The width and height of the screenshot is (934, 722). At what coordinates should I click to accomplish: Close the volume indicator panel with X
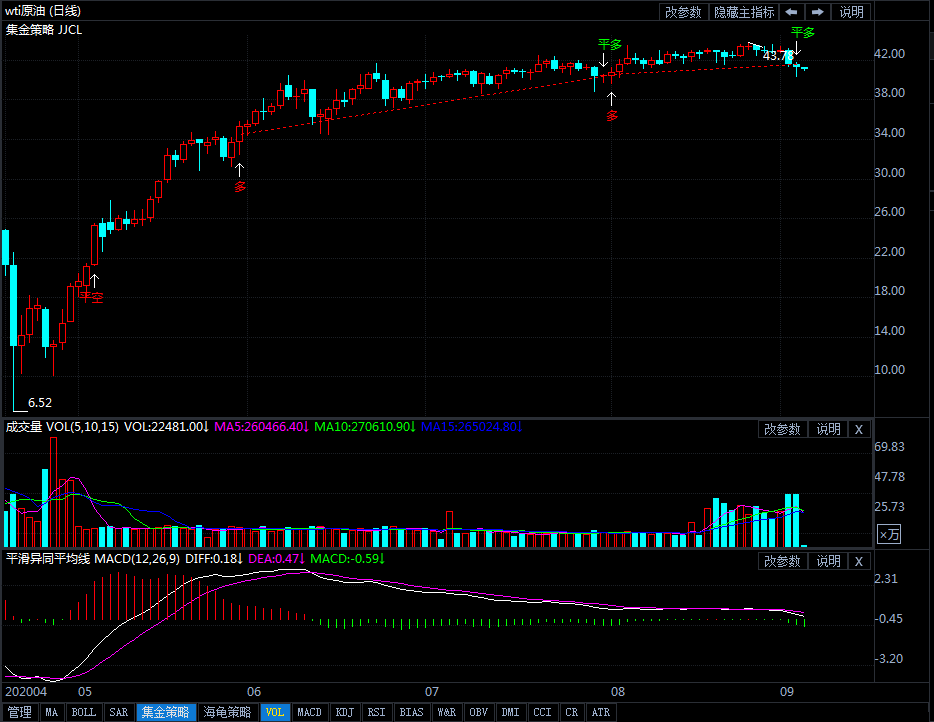coord(858,430)
